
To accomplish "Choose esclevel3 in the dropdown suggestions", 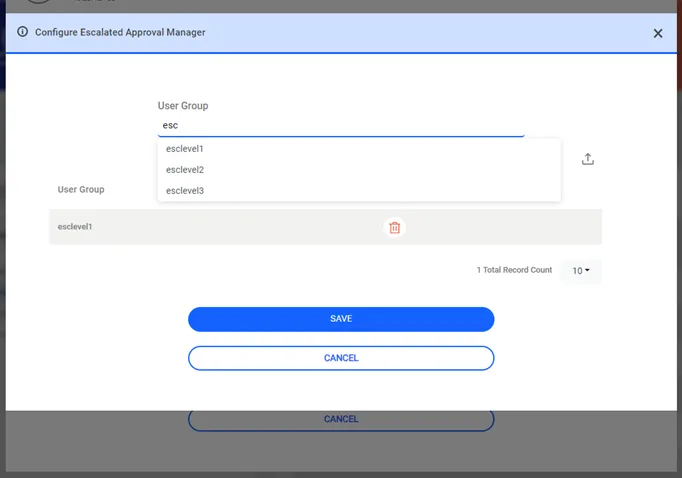I will [359, 191].
